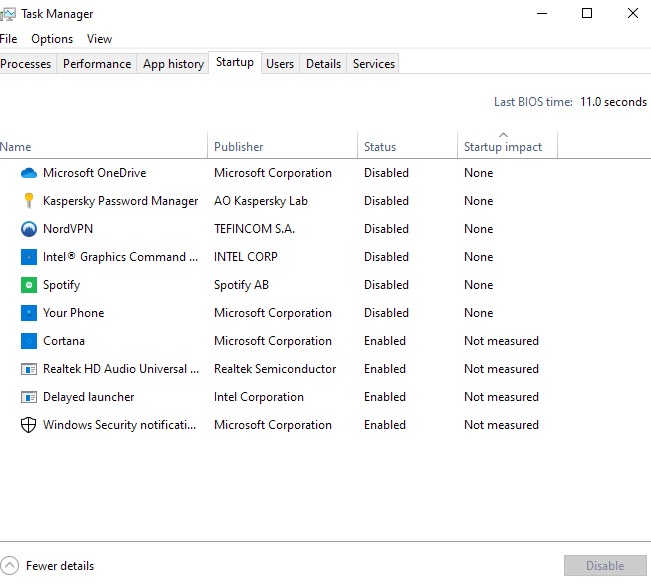Open the File menu
Image resolution: width=651 pixels, height=584 pixels.
tap(9, 39)
